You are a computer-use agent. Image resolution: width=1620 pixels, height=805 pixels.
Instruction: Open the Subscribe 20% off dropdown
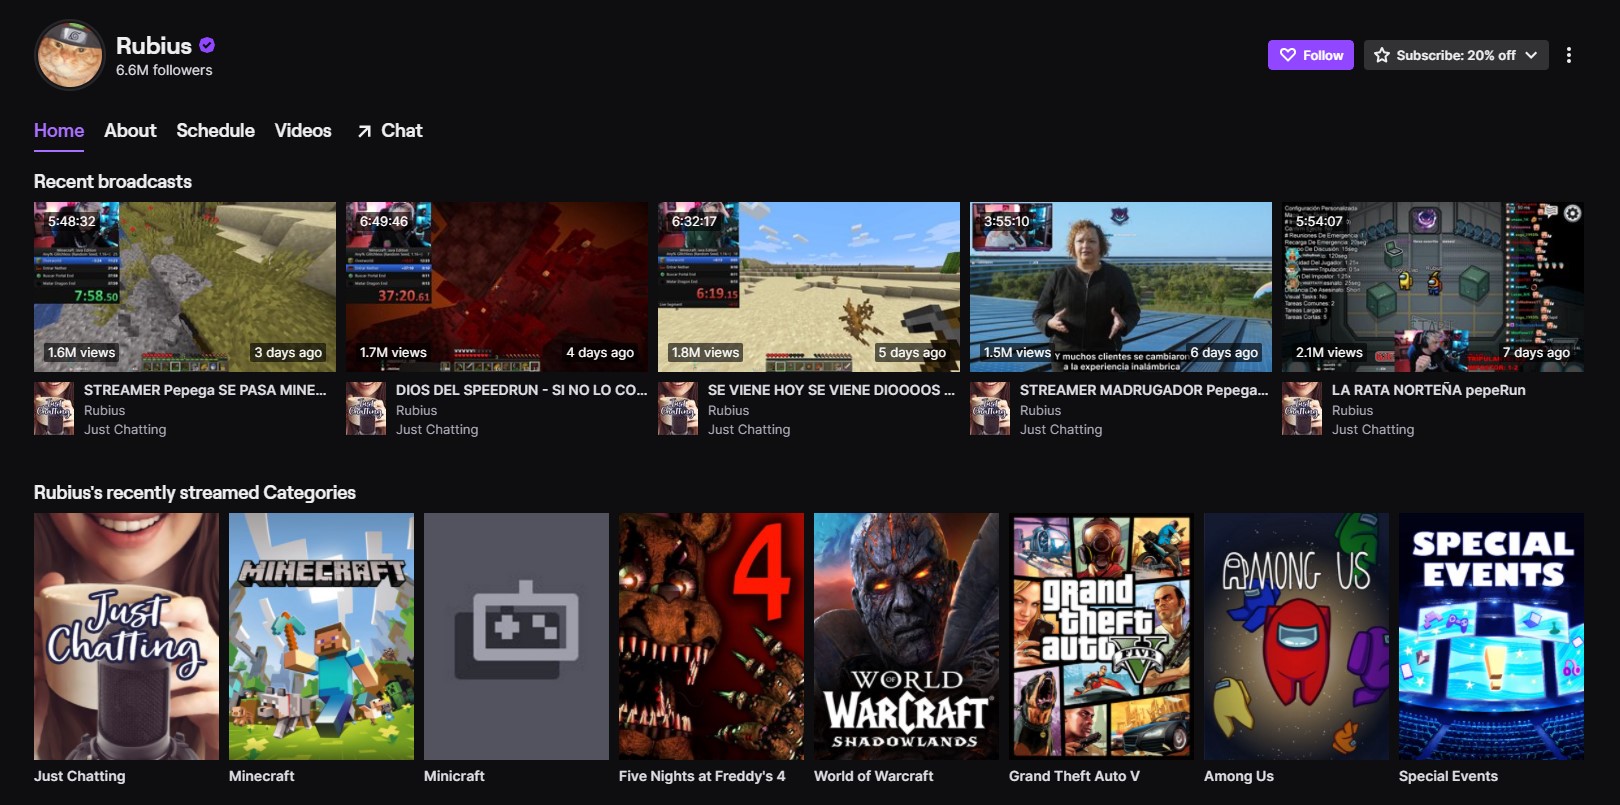[x=1456, y=55]
